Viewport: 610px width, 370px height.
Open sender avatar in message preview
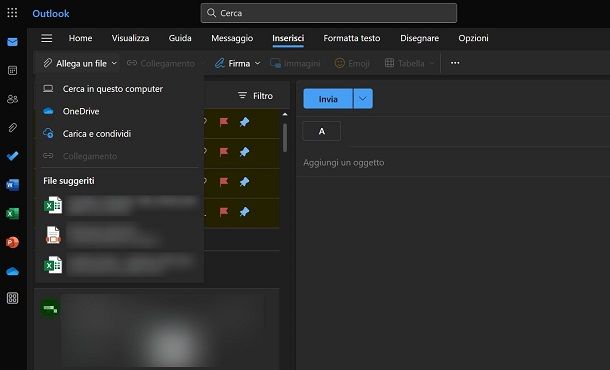pos(50,308)
